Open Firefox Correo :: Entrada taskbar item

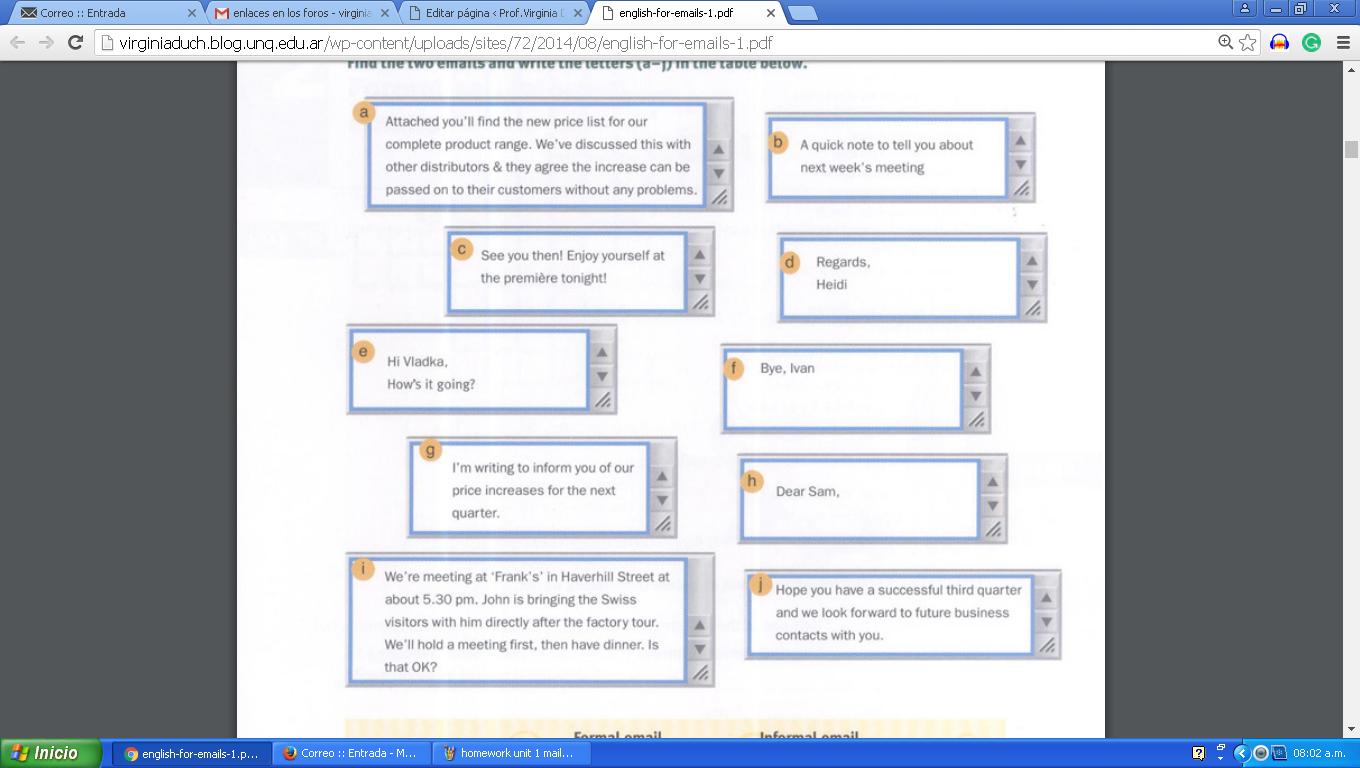tap(349, 753)
